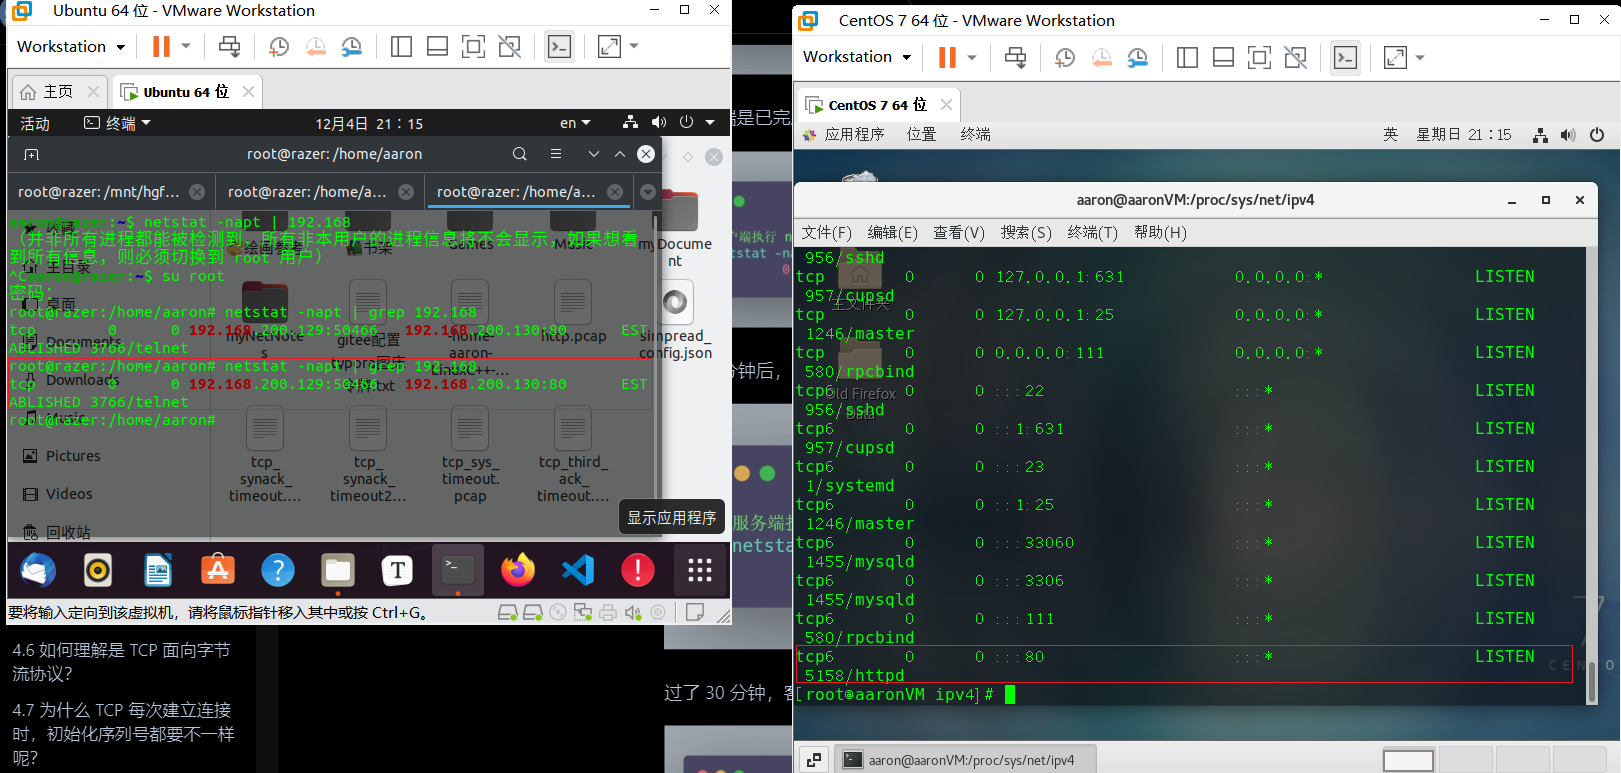Launch Firefox from Ubuntu dock

[x=518, y=570]
